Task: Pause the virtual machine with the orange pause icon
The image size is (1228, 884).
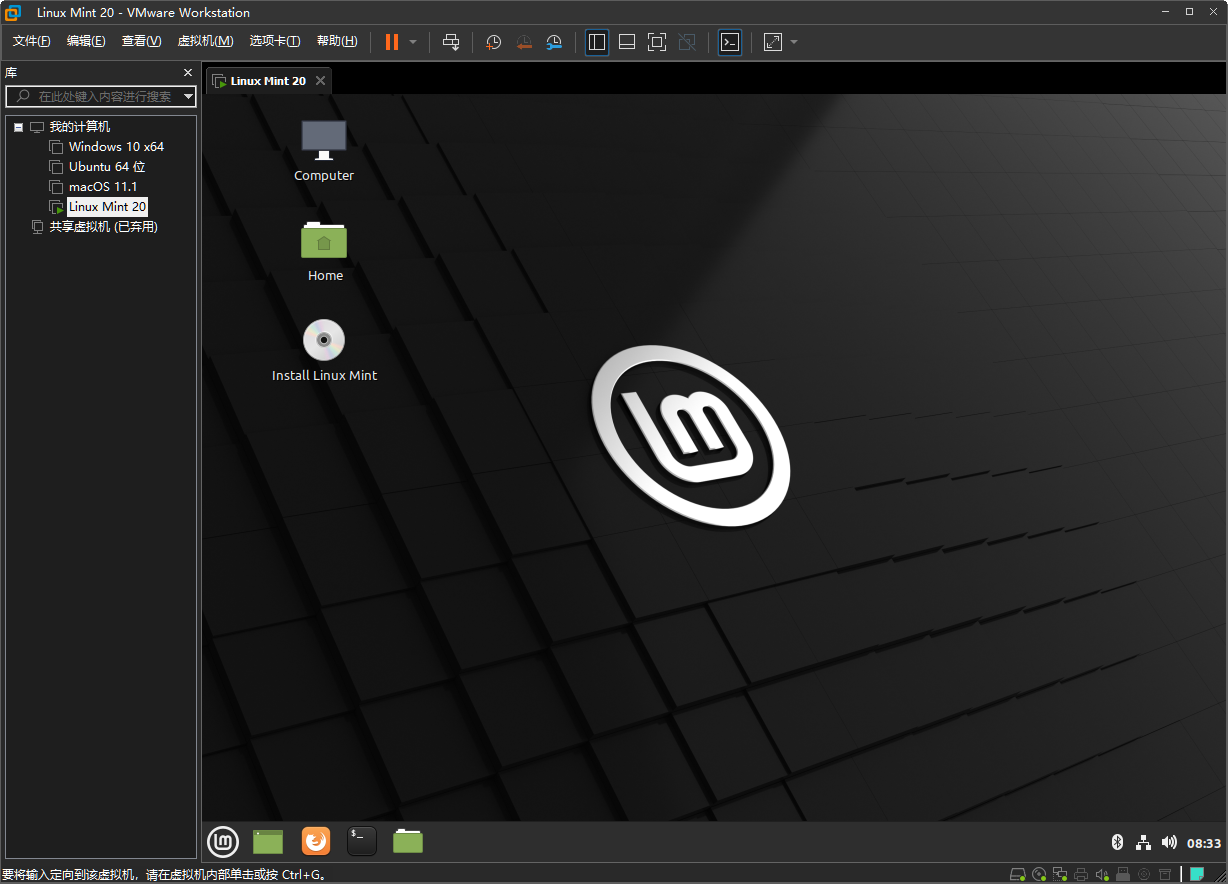Action: [391, 42]
